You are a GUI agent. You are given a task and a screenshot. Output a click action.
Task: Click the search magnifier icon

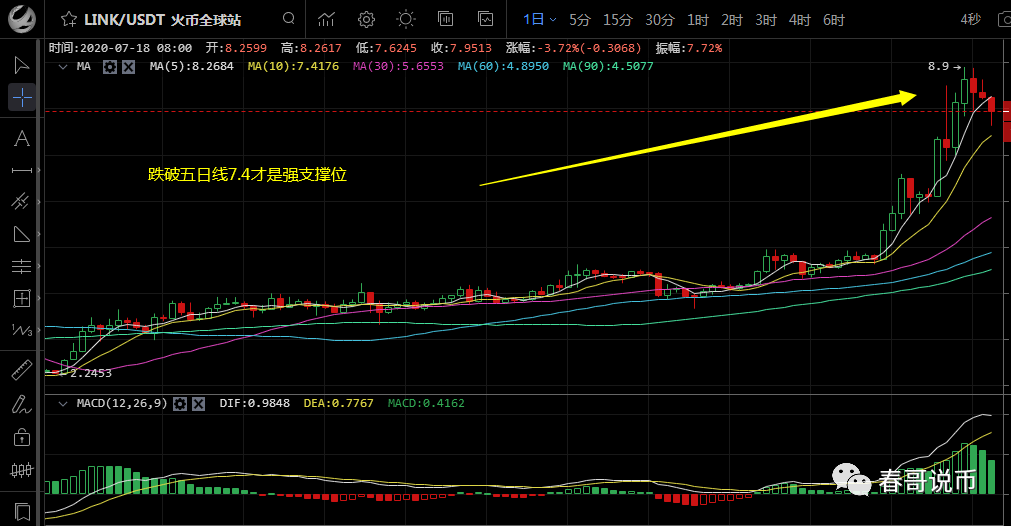coord(289,19)
